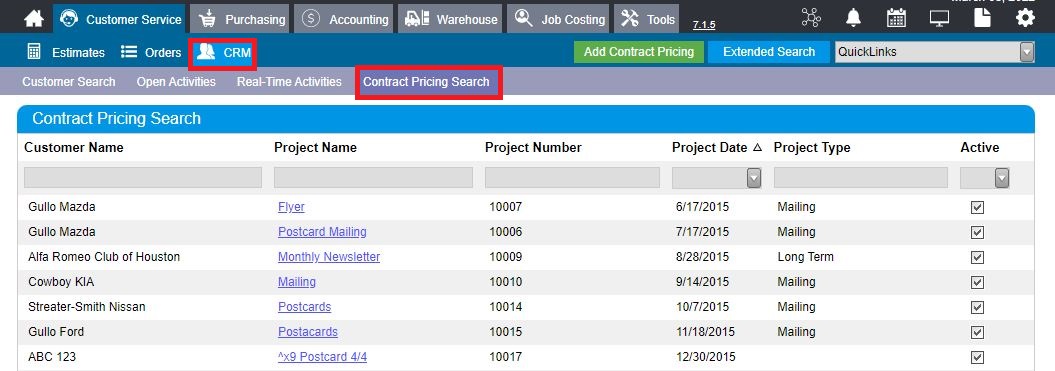The width and height of the screenshot is (1055, 371).
Task: Open Estimates section
Action: 66,53
